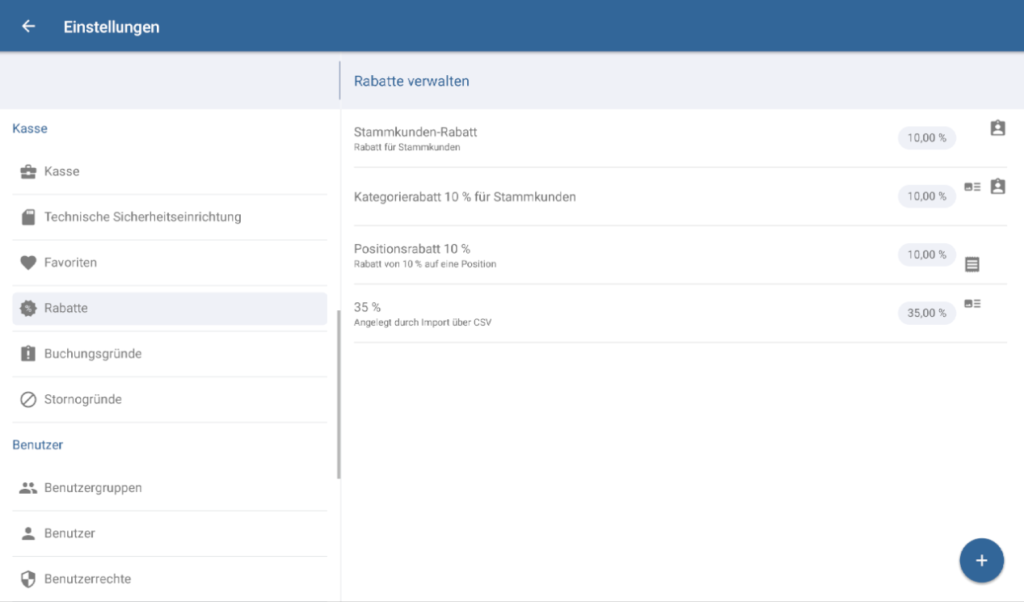Click the person icon next to Benutzer
This screenshot has height=602, width=1024.
(29, 533)
